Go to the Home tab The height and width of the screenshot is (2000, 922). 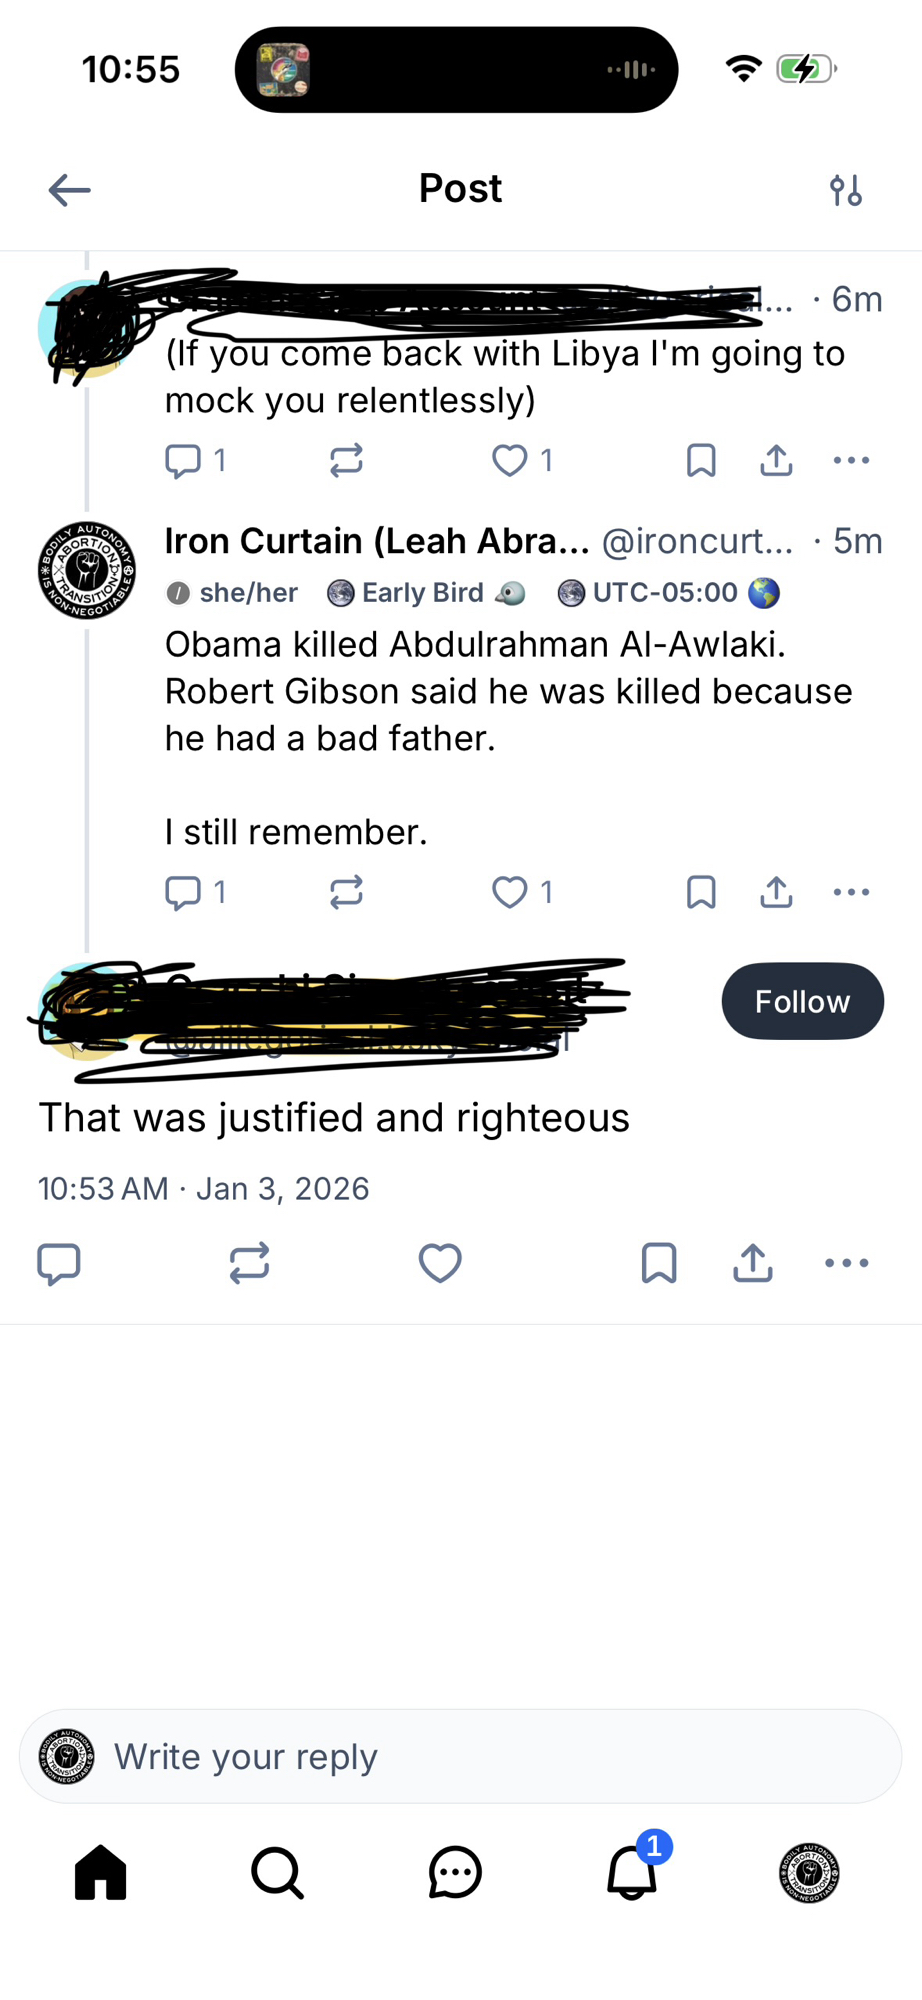101,1872
